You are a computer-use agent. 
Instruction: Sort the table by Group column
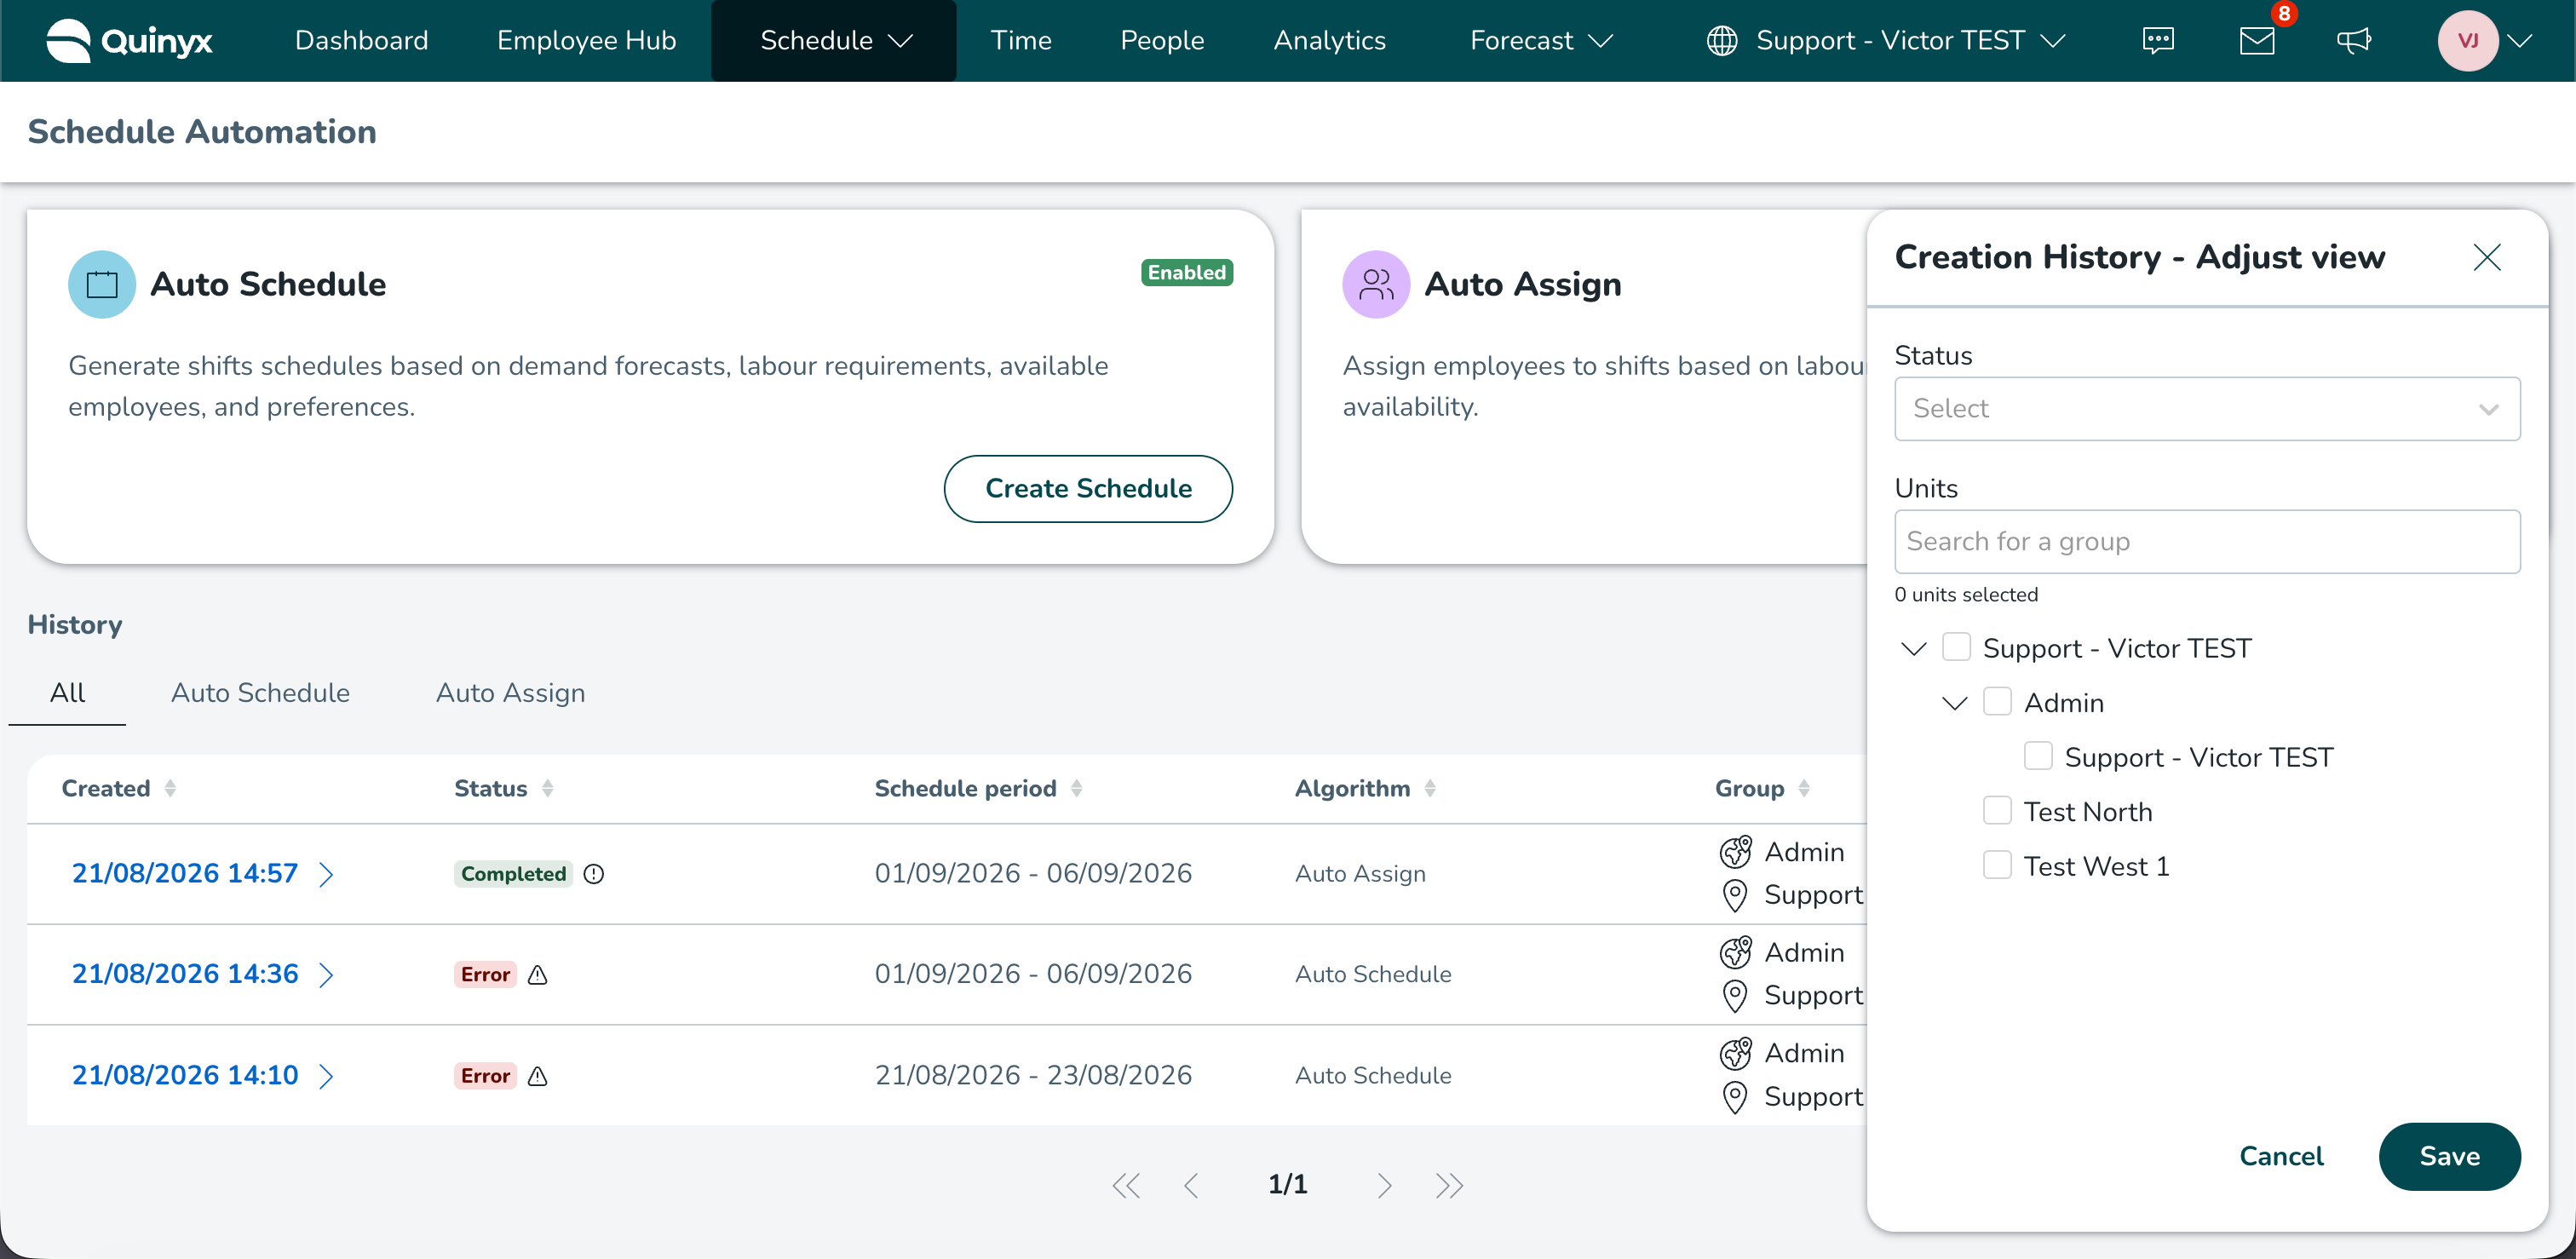pyautogui.click(x=1804, y=789)
